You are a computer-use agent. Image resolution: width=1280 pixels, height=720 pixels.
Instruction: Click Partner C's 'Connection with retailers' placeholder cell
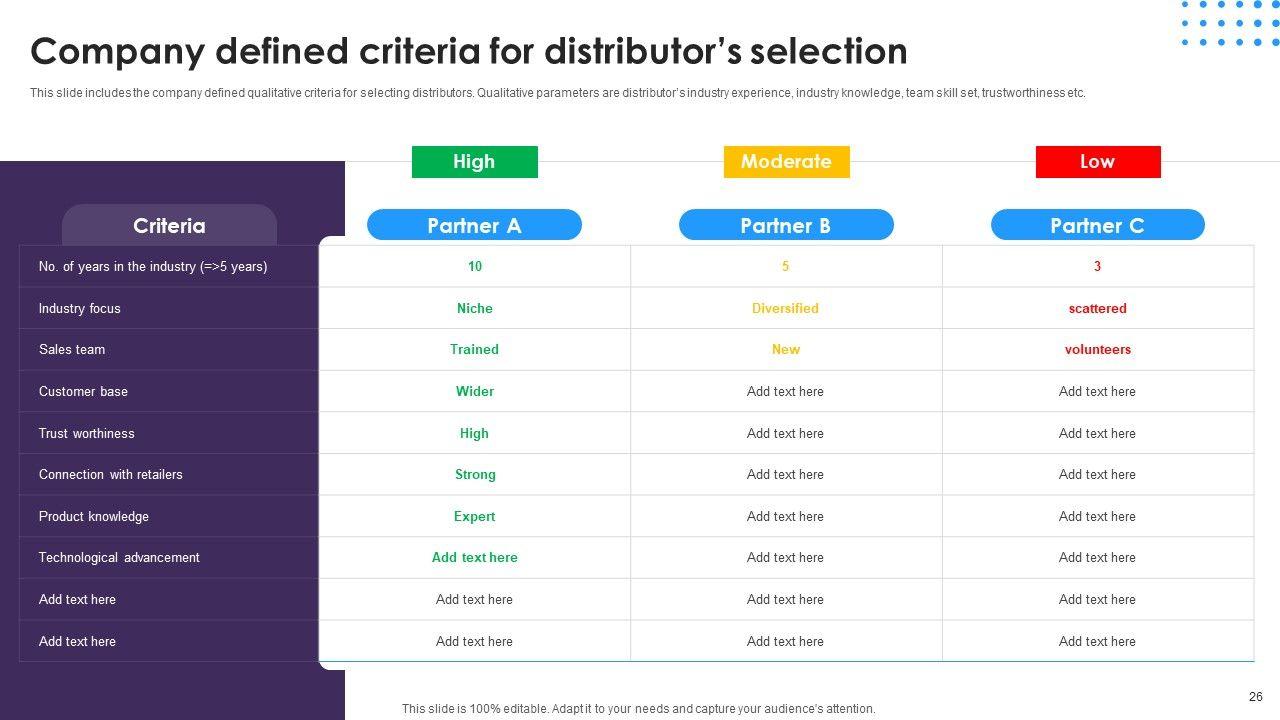pos(1097,474)
